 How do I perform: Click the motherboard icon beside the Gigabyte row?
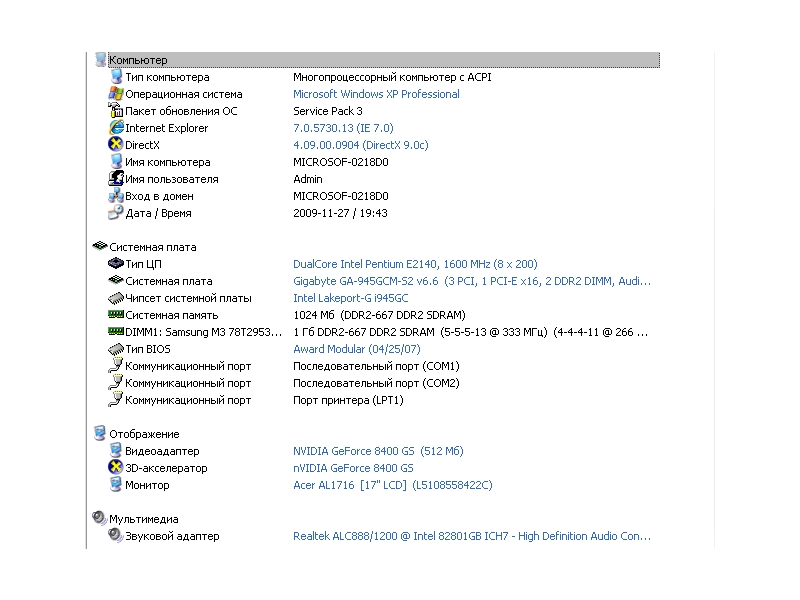tap(116, 280)
